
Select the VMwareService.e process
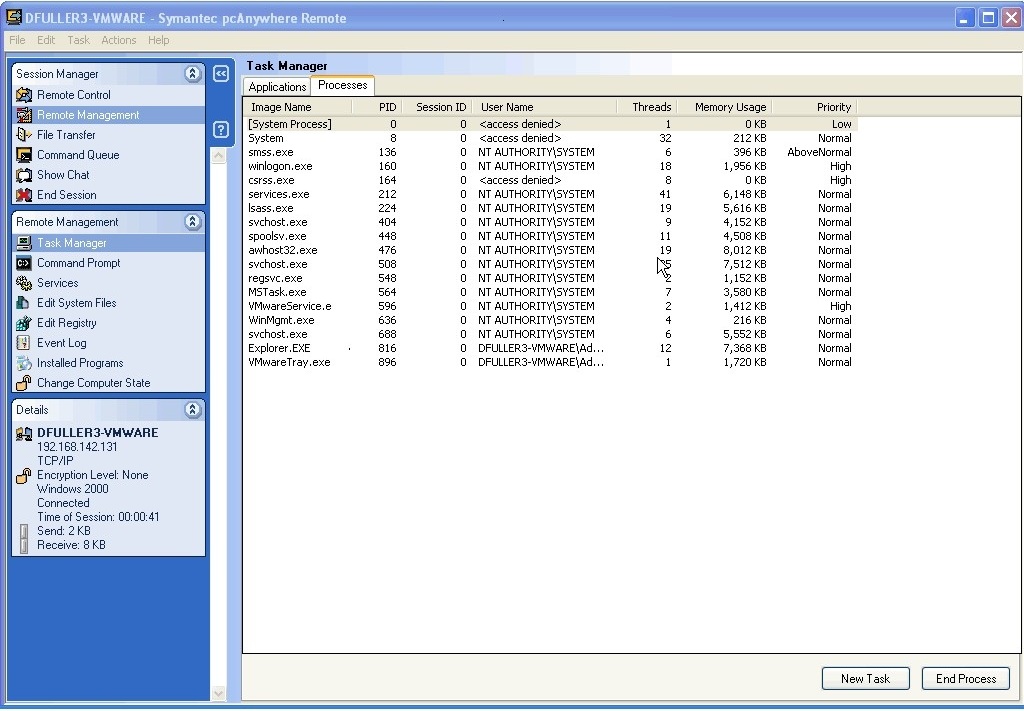coord(551,306)
